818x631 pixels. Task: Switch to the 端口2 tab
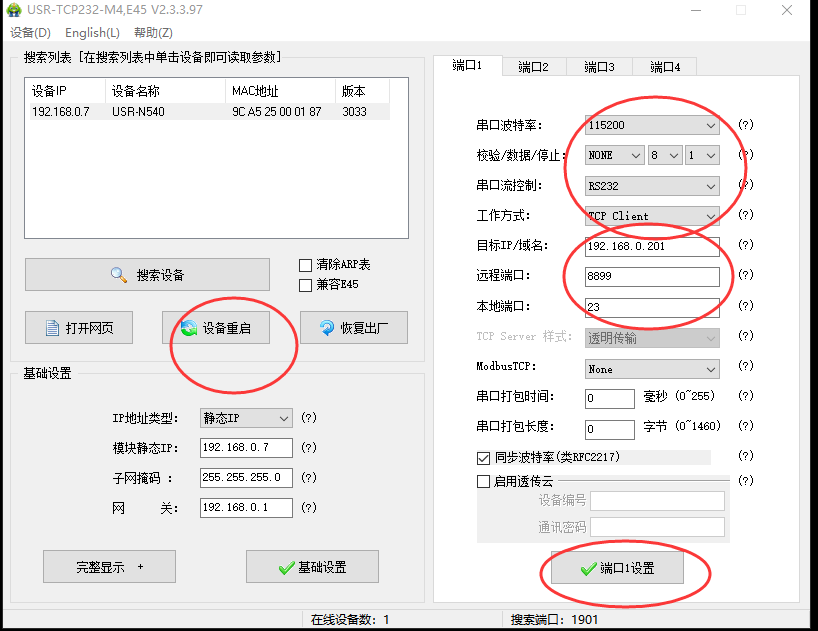coord(533,67)
